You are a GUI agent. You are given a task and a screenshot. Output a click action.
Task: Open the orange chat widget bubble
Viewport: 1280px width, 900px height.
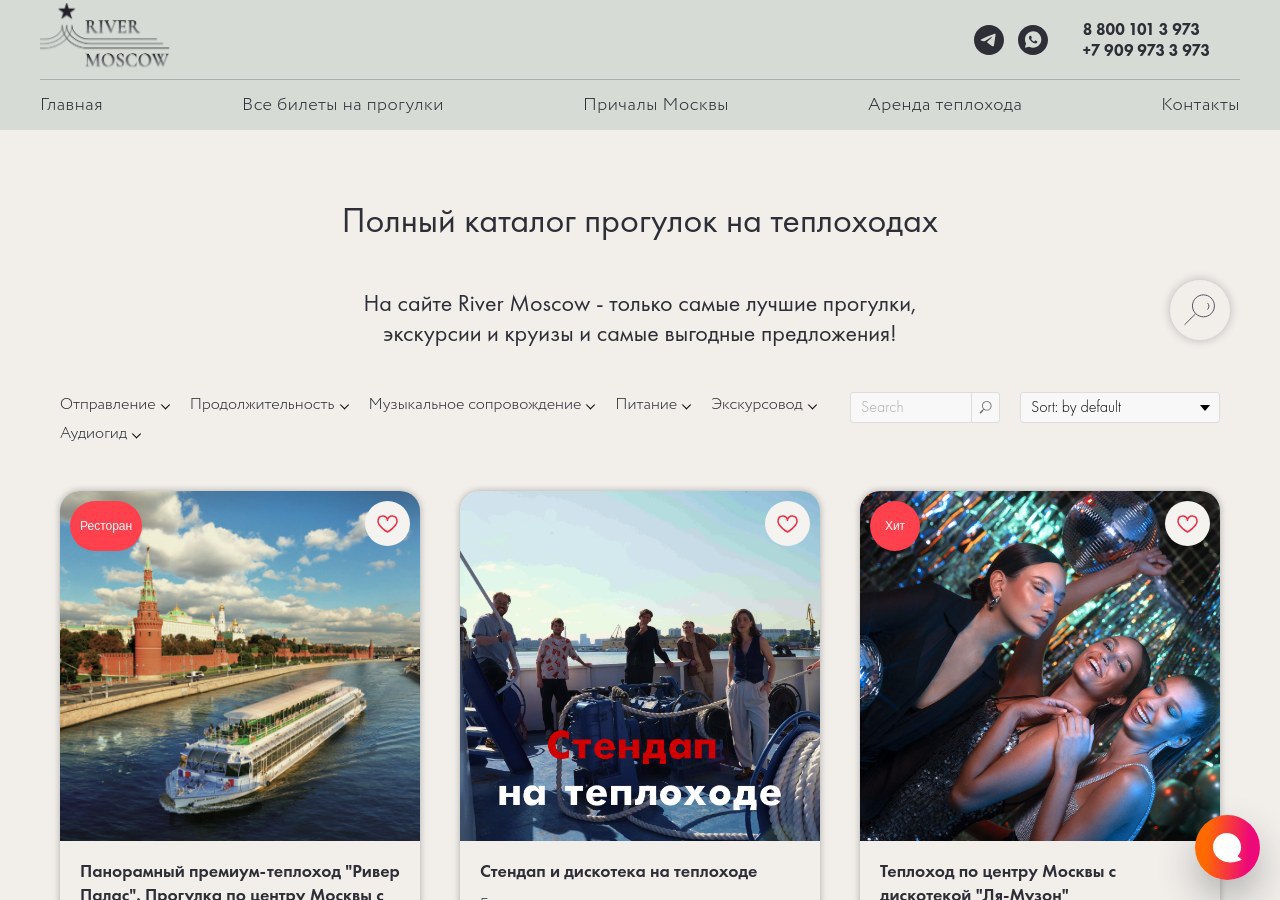pos(1227,847)
